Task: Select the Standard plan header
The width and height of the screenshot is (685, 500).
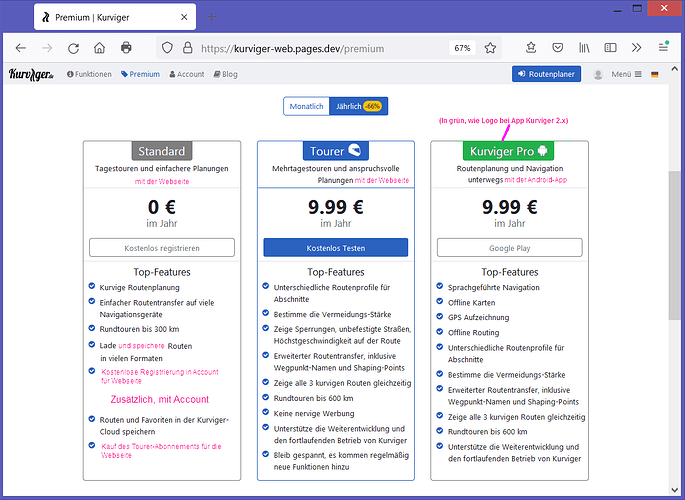Action: tap(162, 151)
